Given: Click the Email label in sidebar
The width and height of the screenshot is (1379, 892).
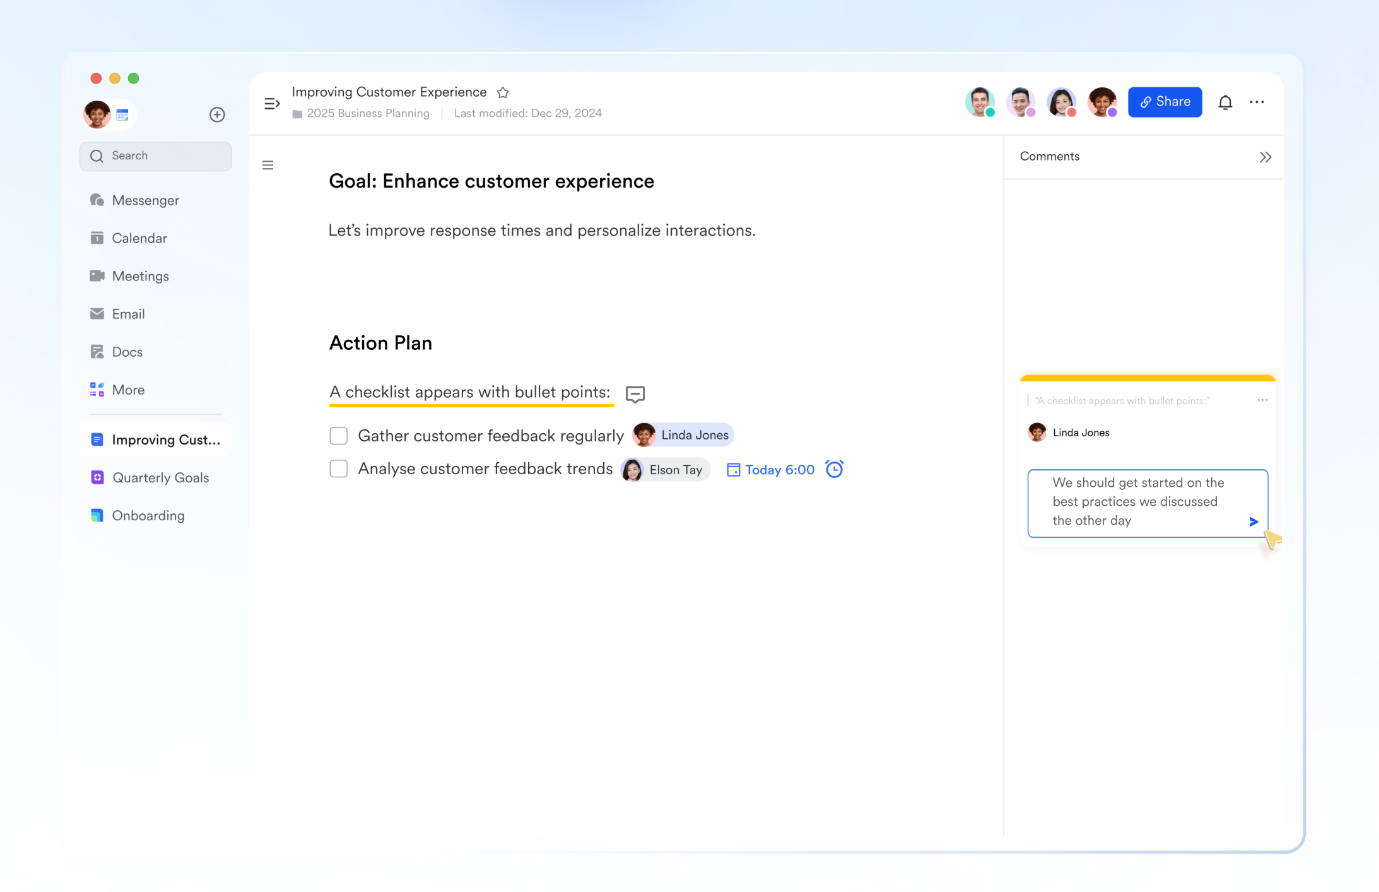Looking at the screenshot, I should (129, 314).
